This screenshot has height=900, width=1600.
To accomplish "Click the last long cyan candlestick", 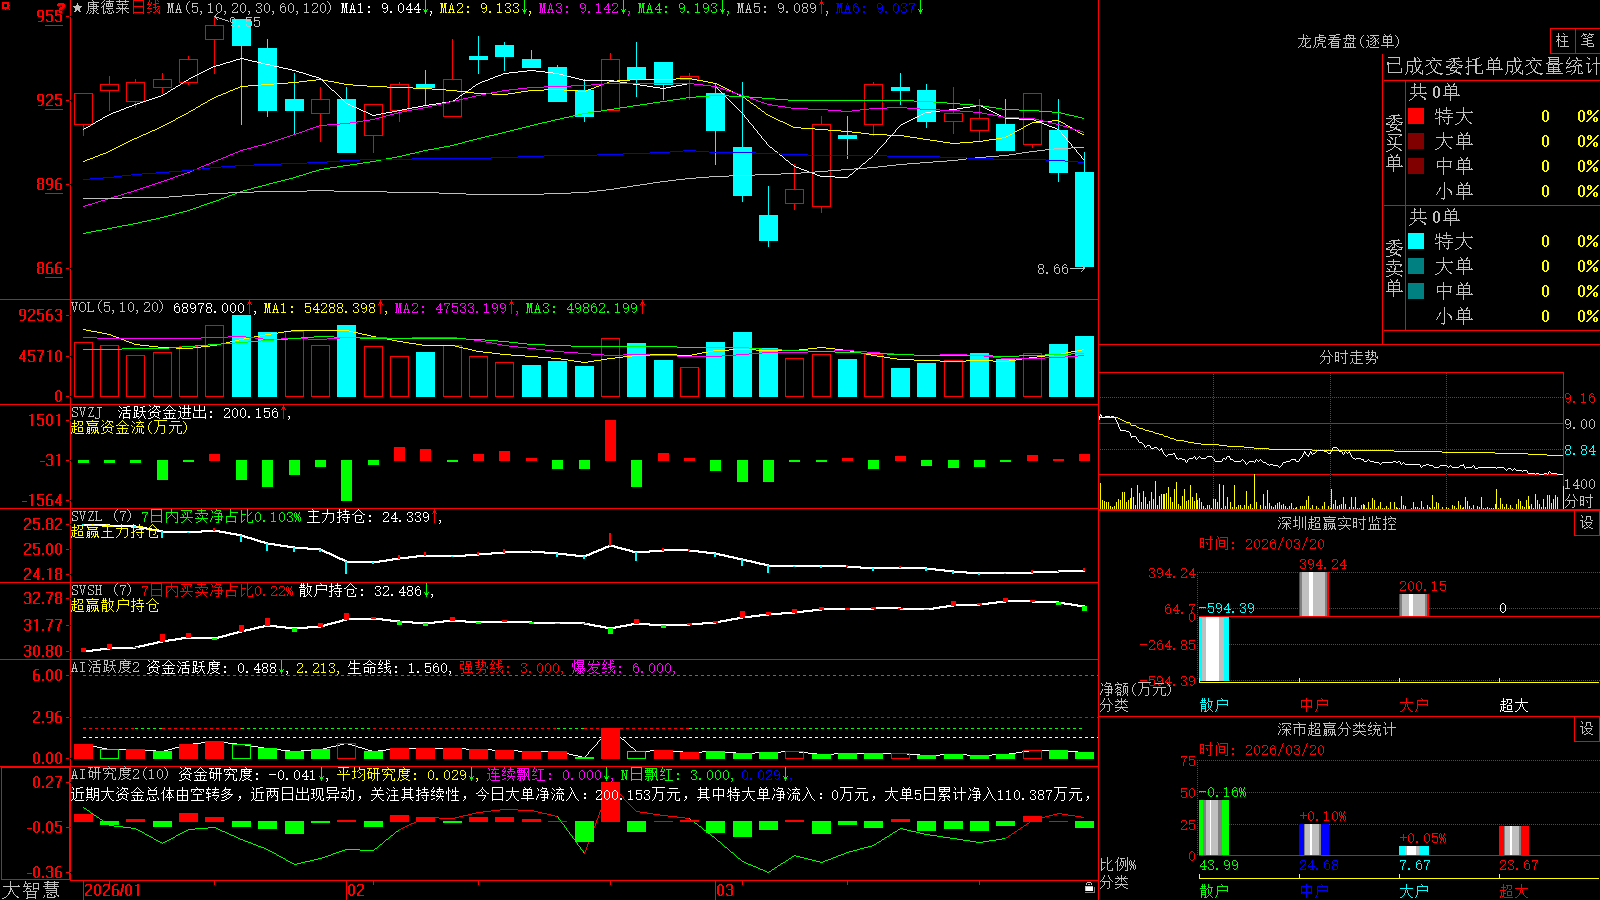I will point(1084,219).
